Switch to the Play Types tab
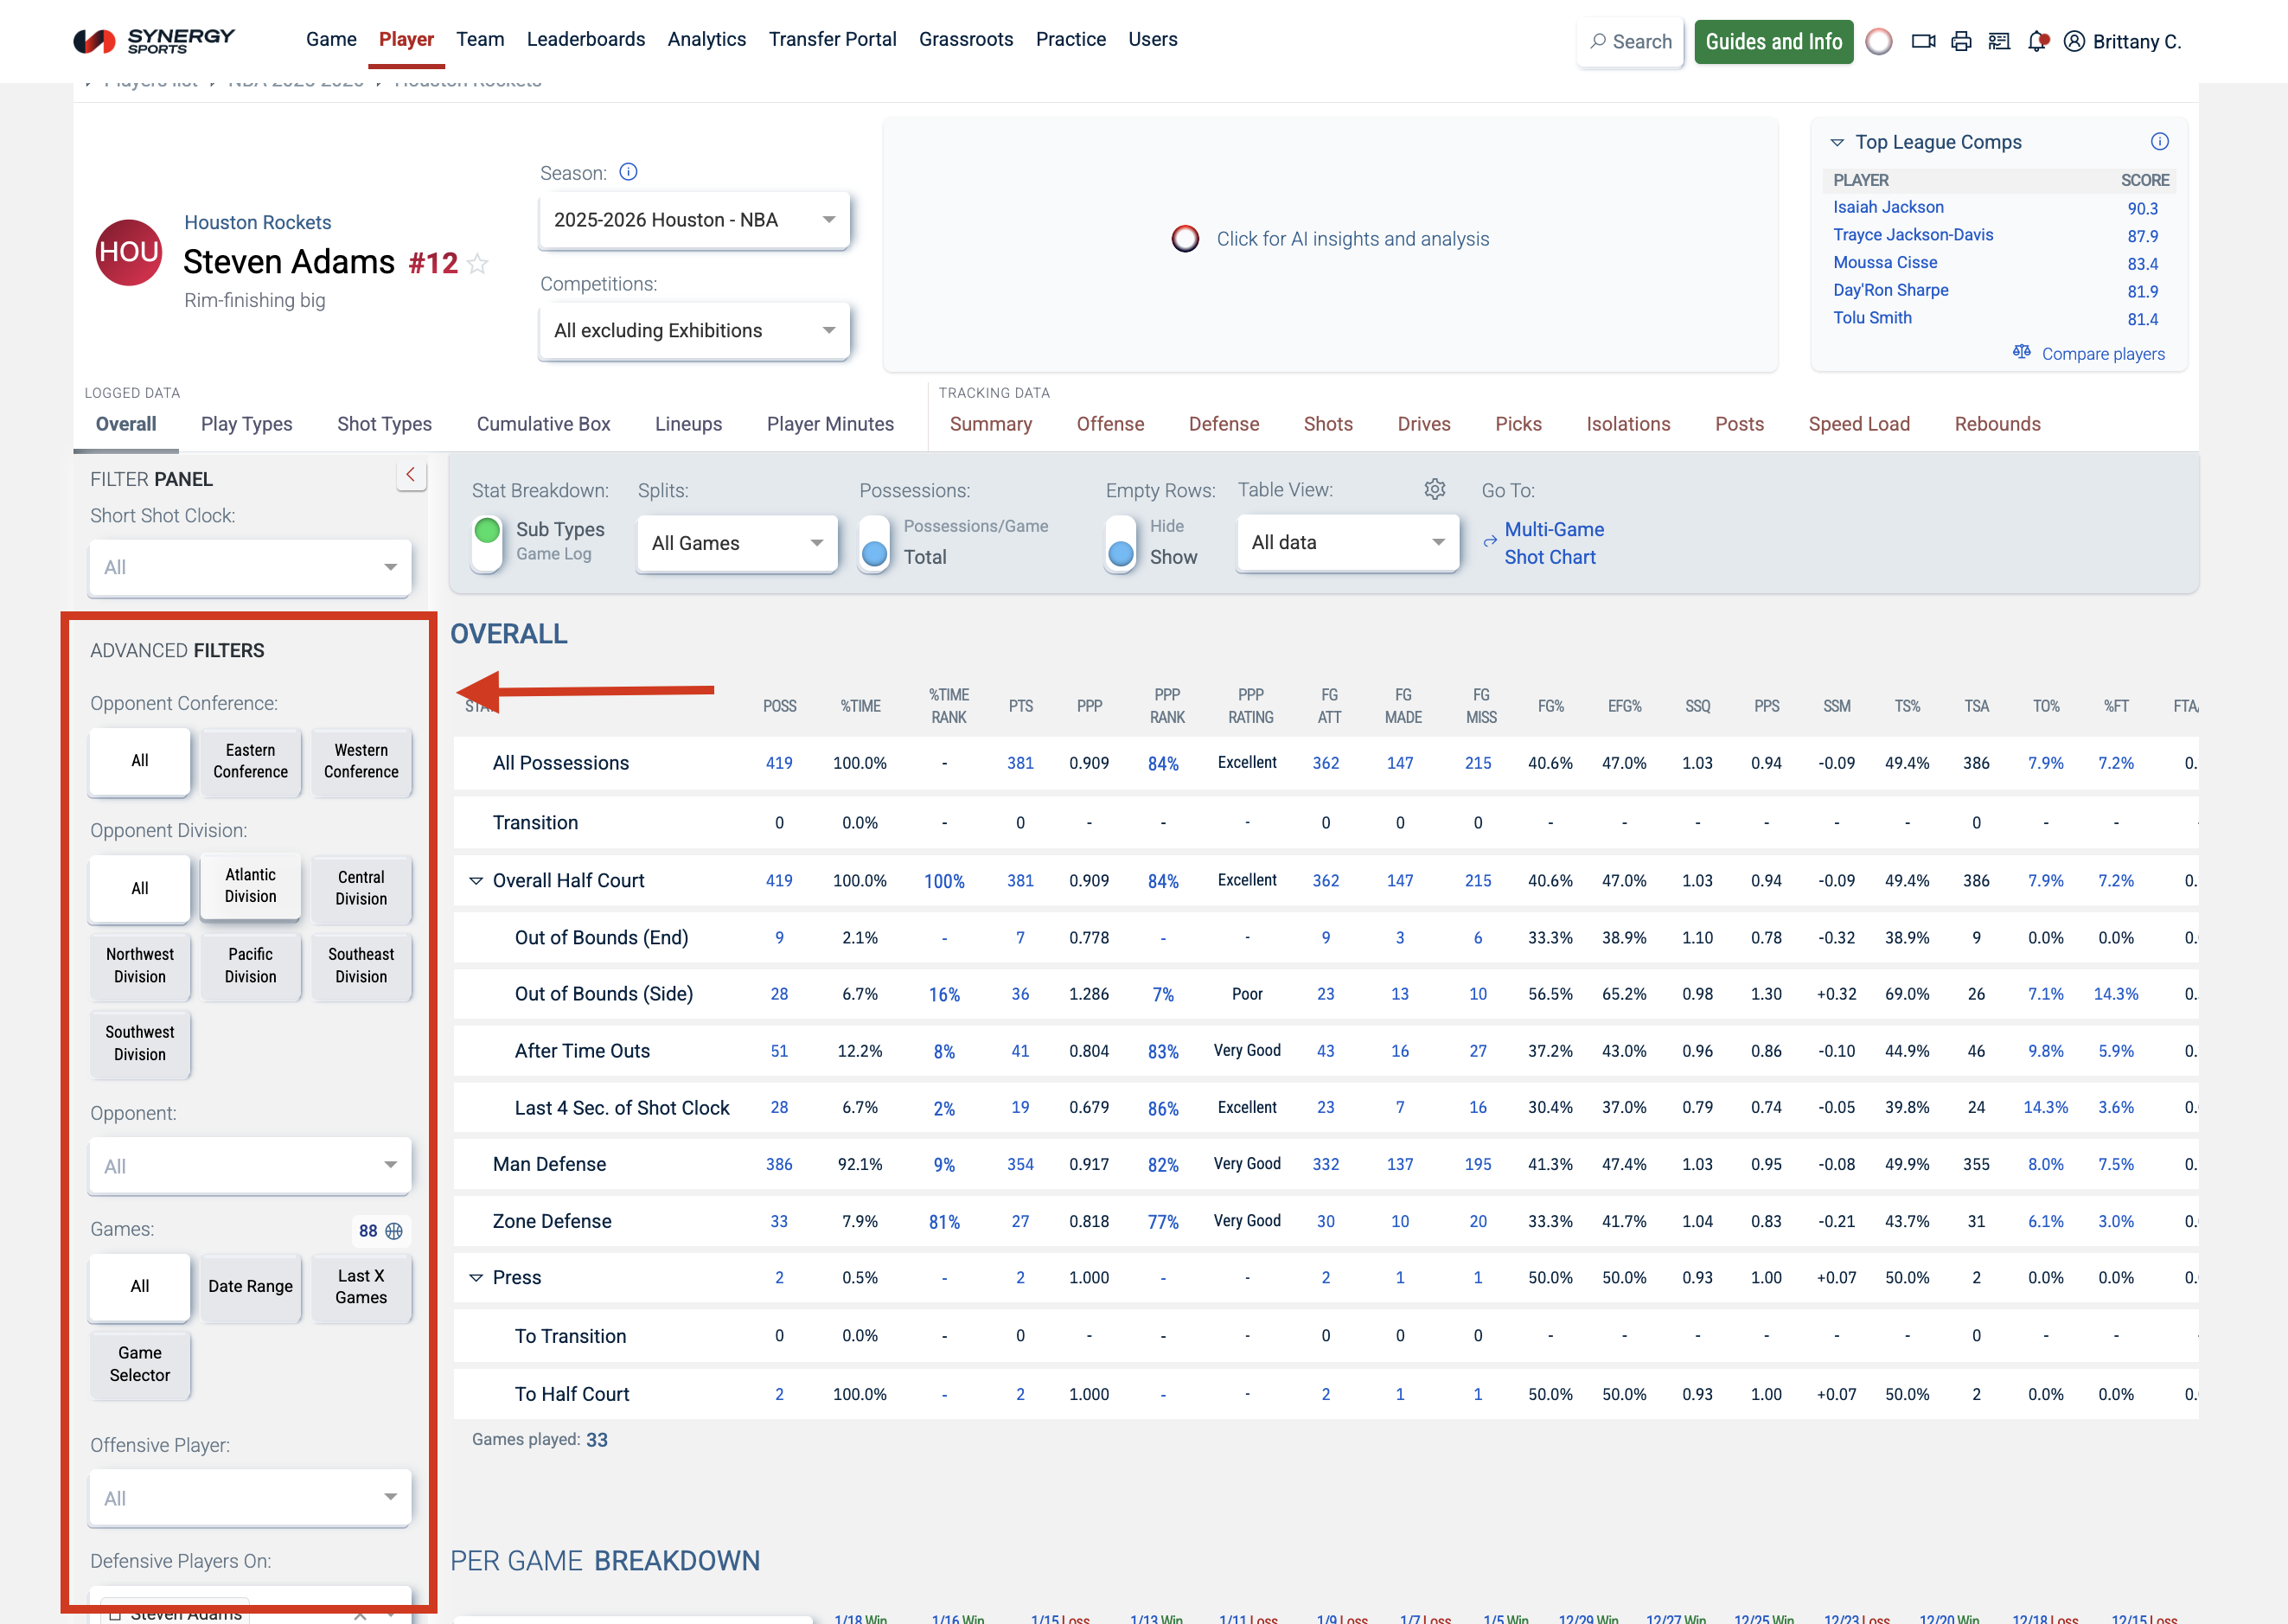The width and height of the screenshot is (2288, 1624). [247, 424]
